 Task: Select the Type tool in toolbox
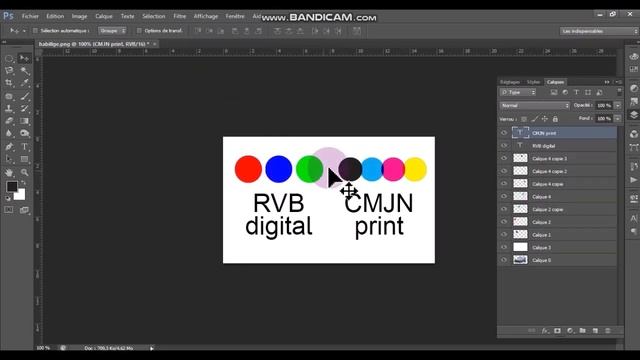pyautogui.click(x=24, y=147)
